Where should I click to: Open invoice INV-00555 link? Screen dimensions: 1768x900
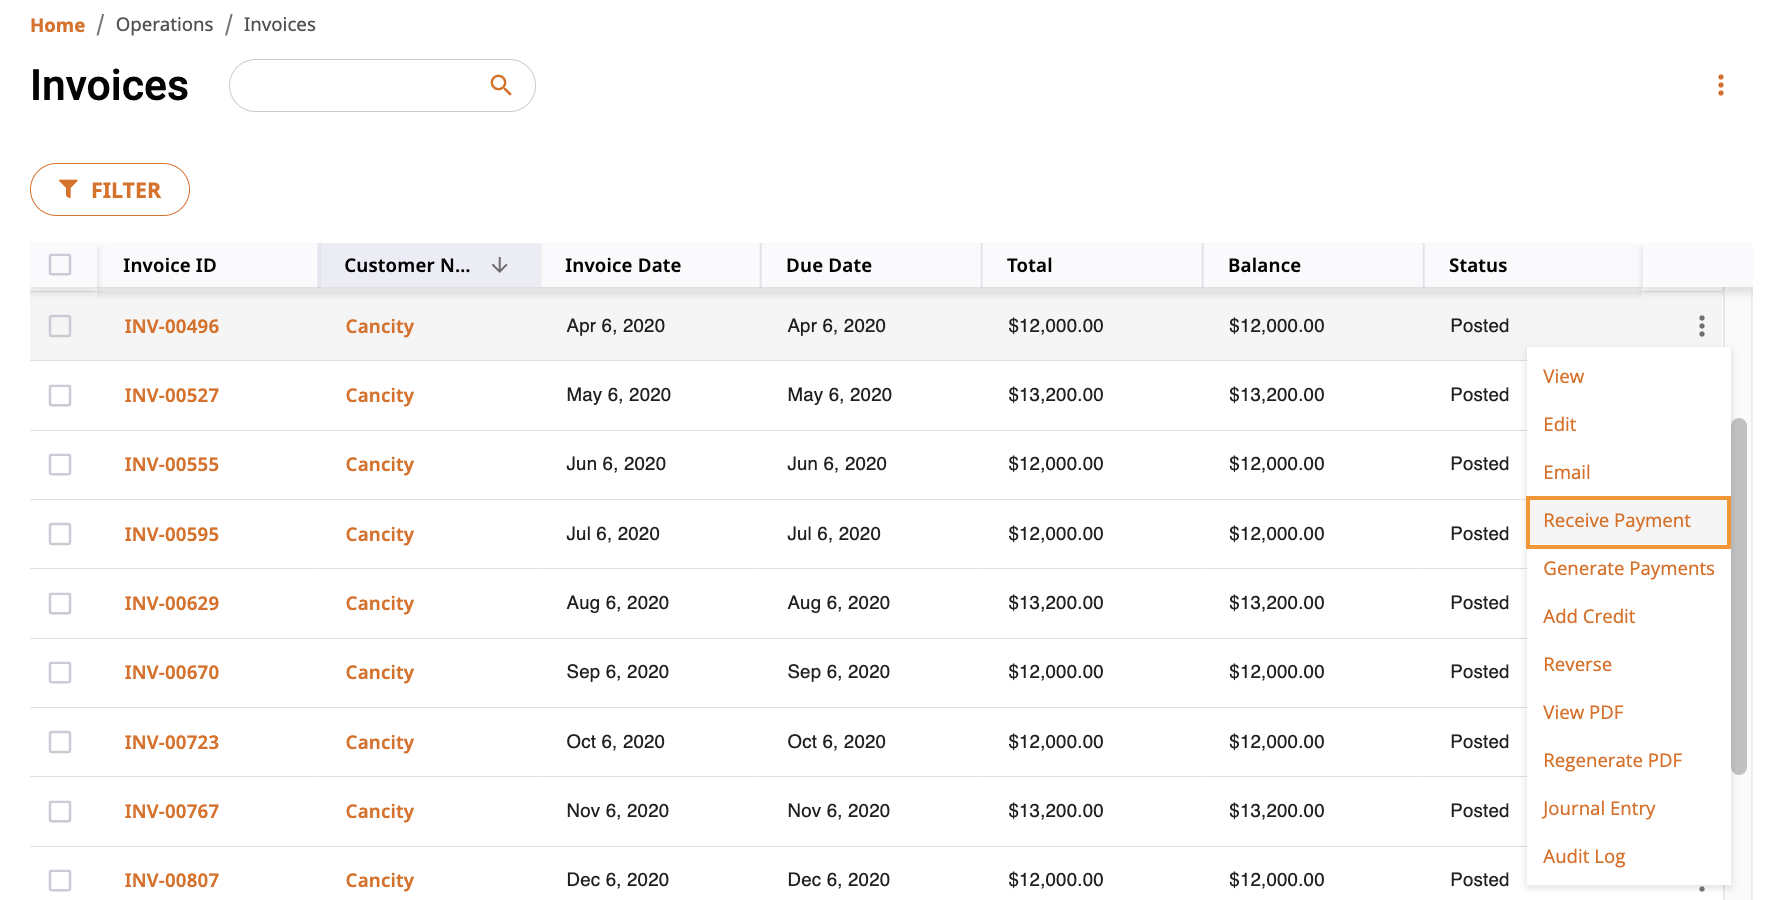[x=171, y=464]
